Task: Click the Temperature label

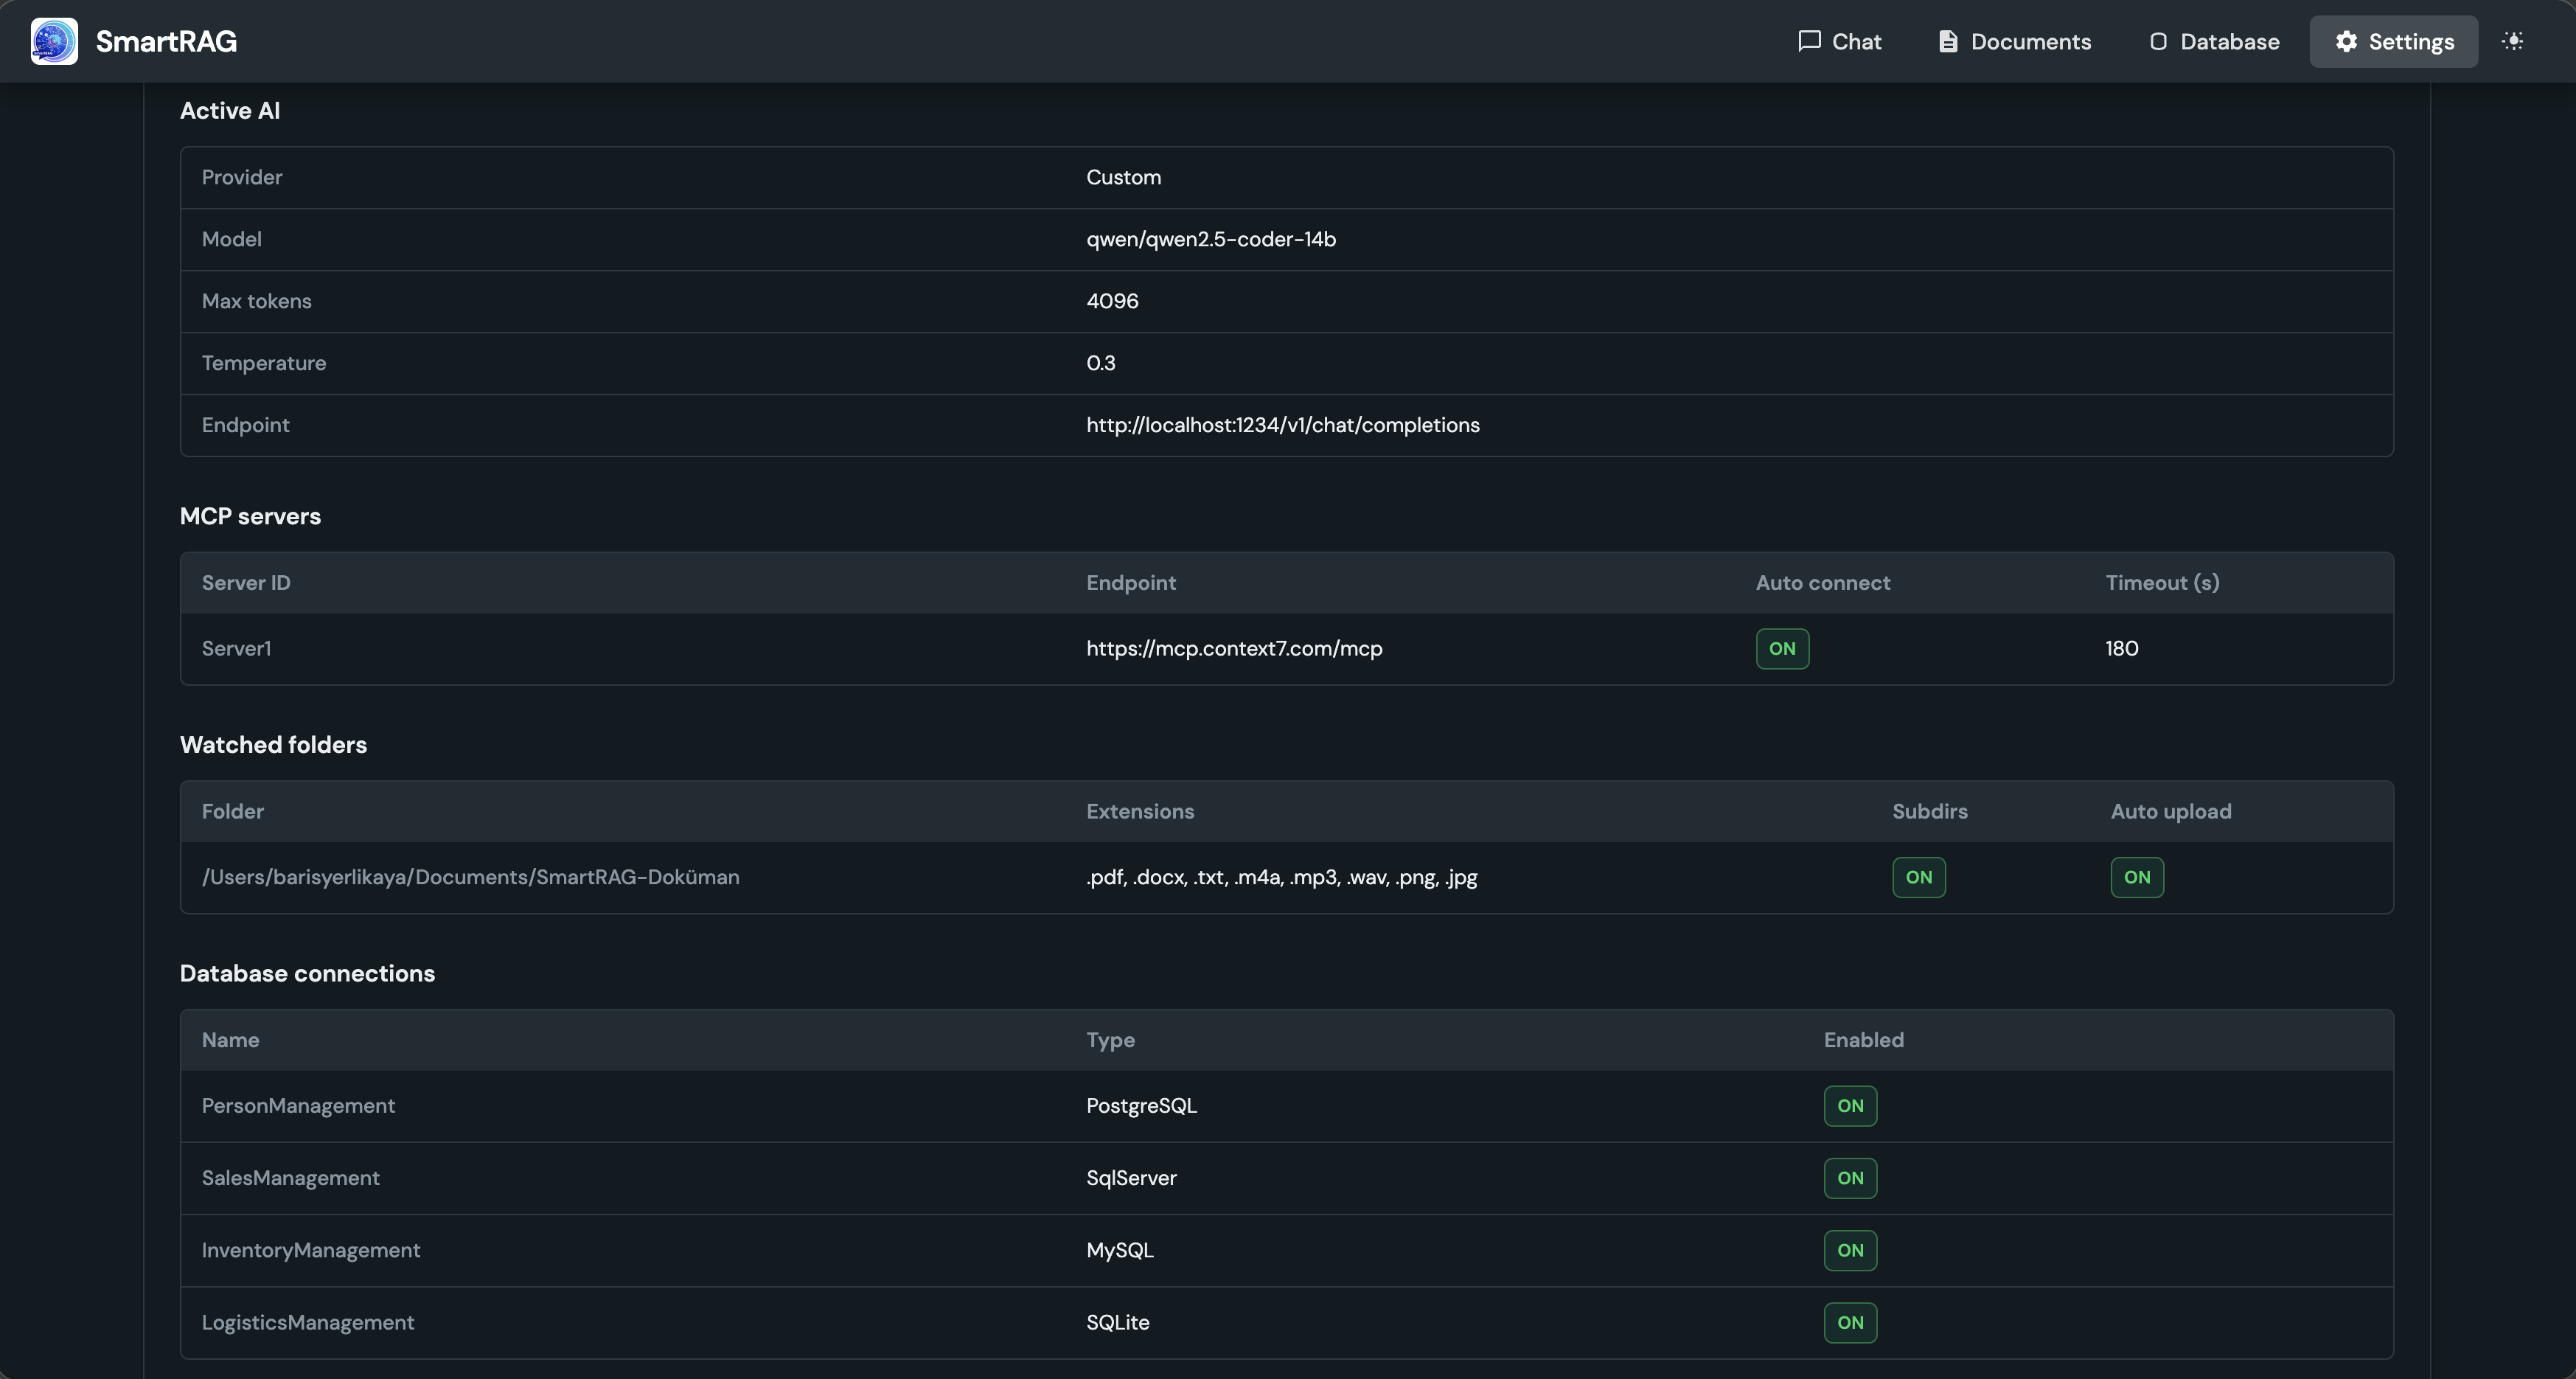Action: (x=264, y=363)
